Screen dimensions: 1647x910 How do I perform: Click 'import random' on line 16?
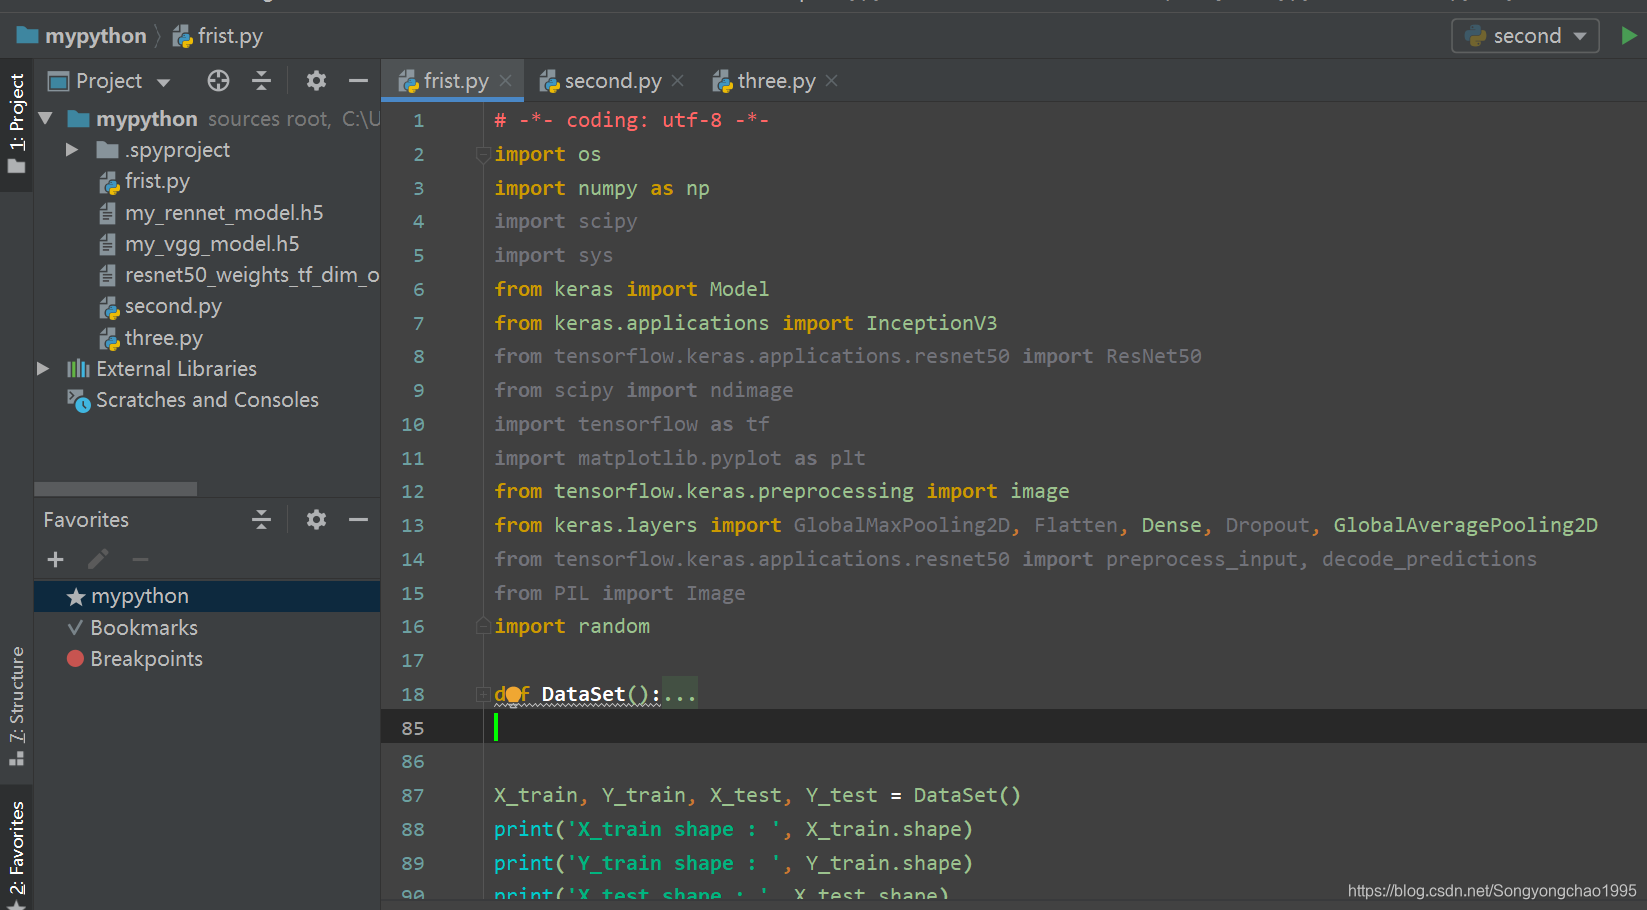click(x=572, y=626)
